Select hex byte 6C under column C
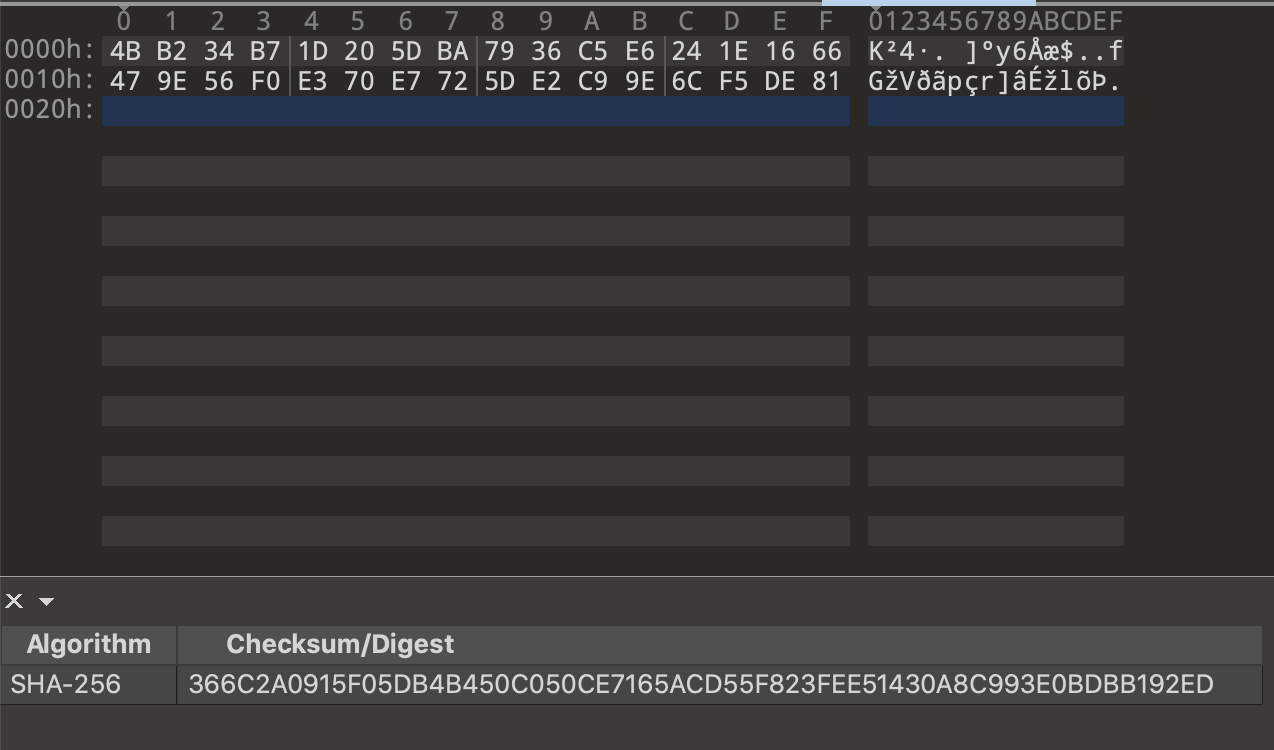Image resolution: width=1274 pixels, height=750 pixels. pyautogui.click(x=687, y=81)
